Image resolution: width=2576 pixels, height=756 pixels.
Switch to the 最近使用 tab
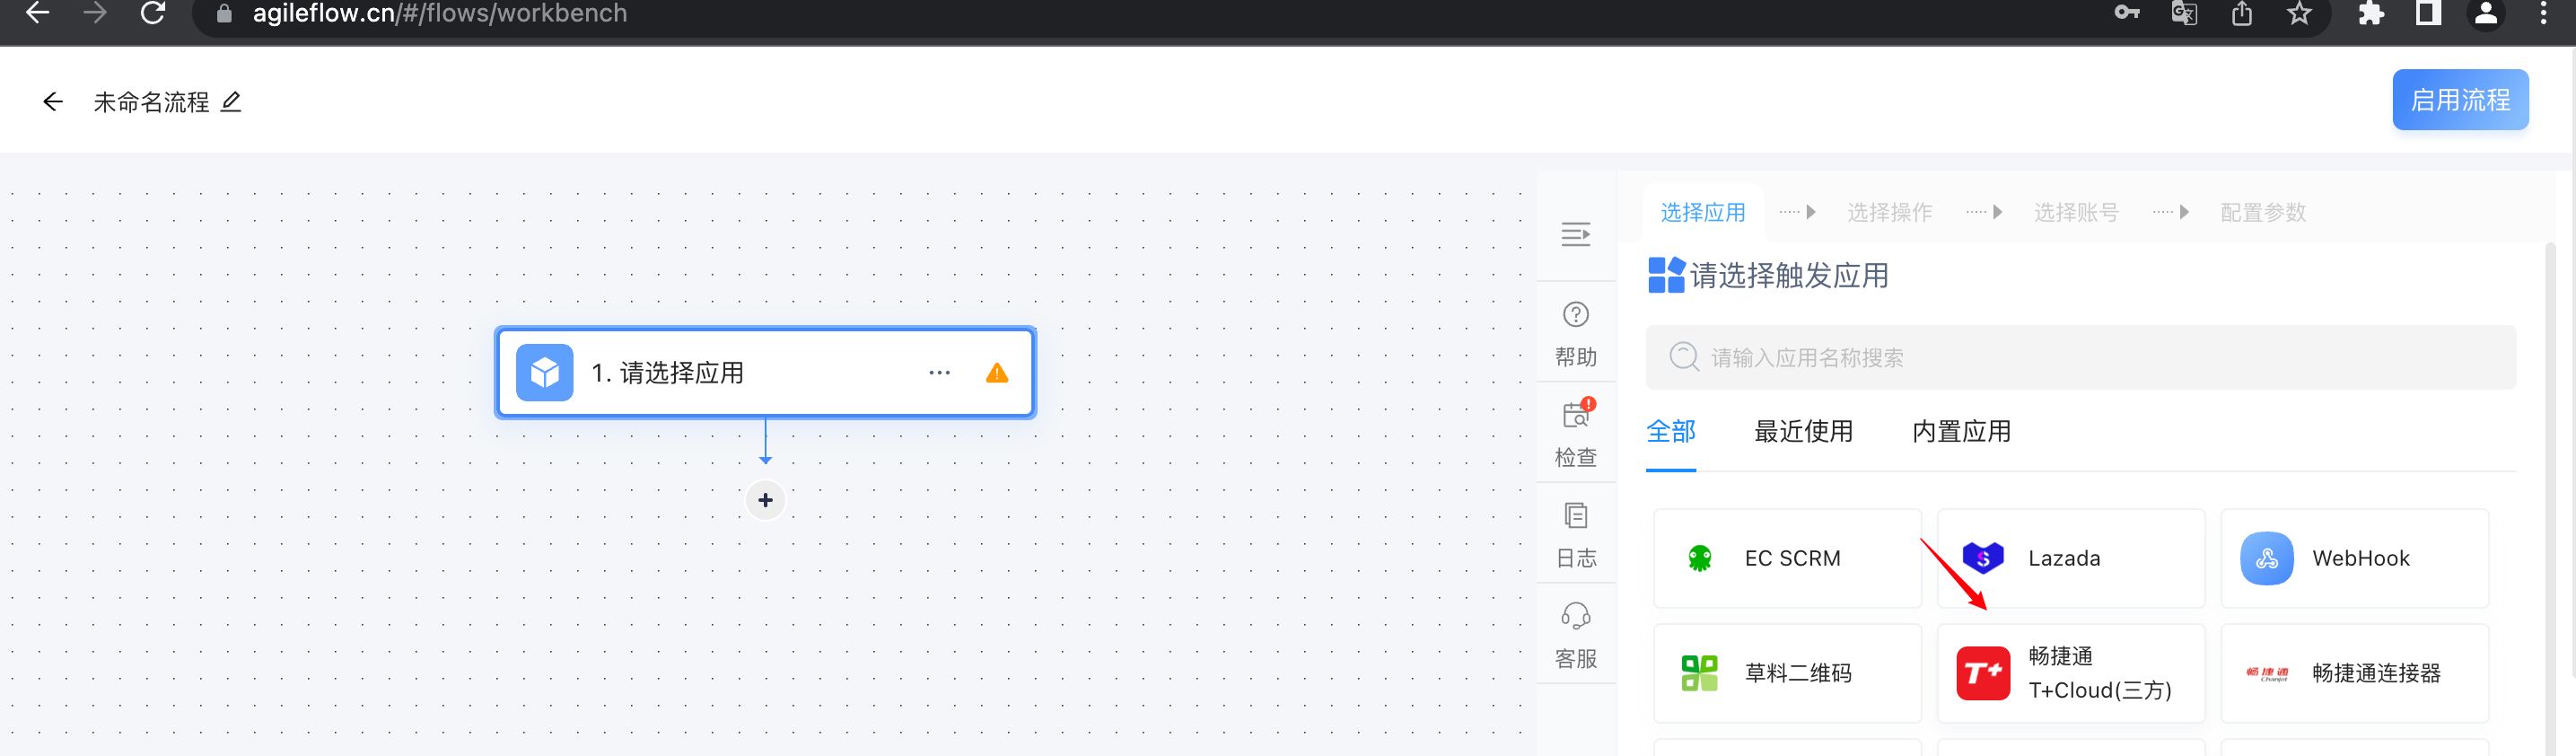[1802, 431]
